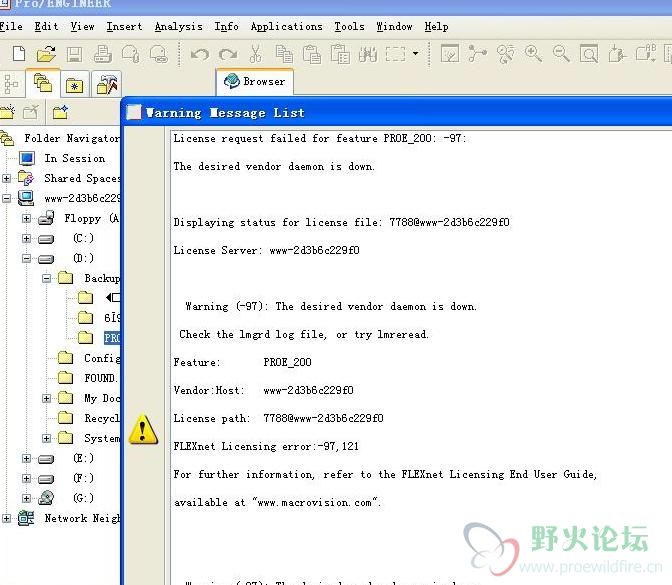Screen dimensions: 672x585
Task: Collapse the www-2d3b6c229 computer node
Action: 6,198
